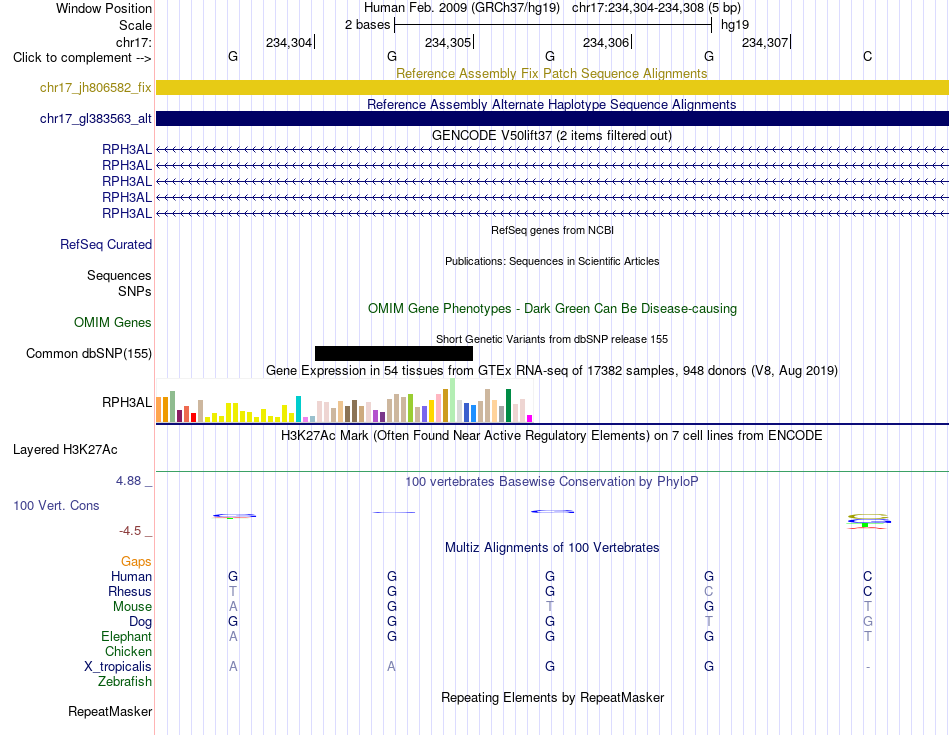Click the "Common dbSNP(155)" track label
This screenshot has height=735, width=950.
tap(89, 353)
